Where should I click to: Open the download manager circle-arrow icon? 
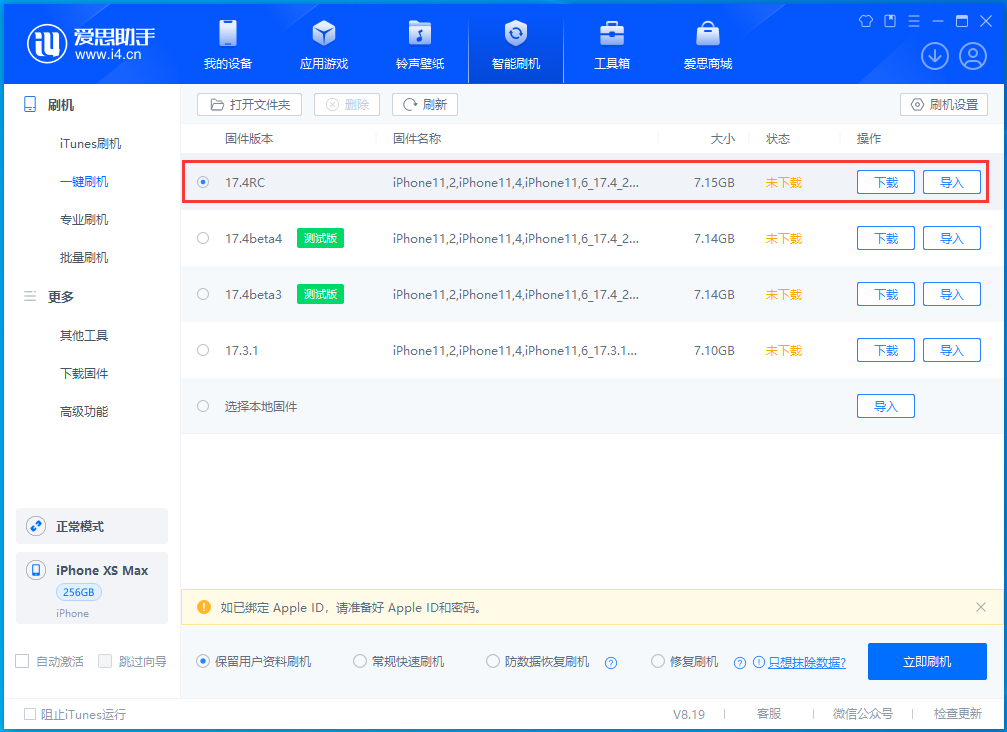coord(934,56)
